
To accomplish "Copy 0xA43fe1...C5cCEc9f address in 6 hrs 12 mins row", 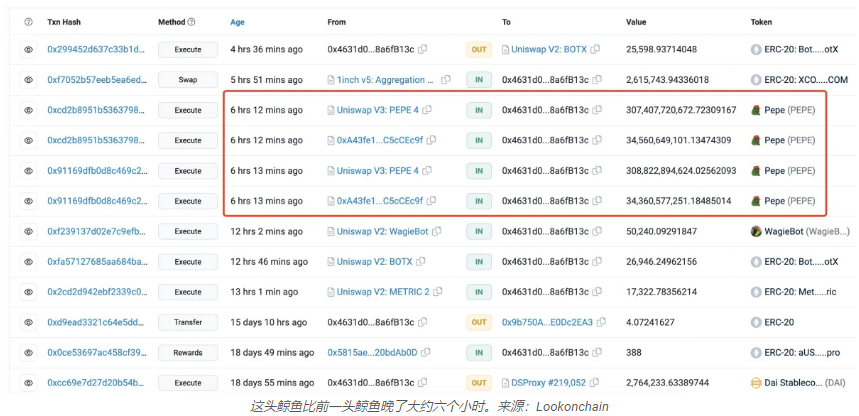I will click(x=432, y=140).
